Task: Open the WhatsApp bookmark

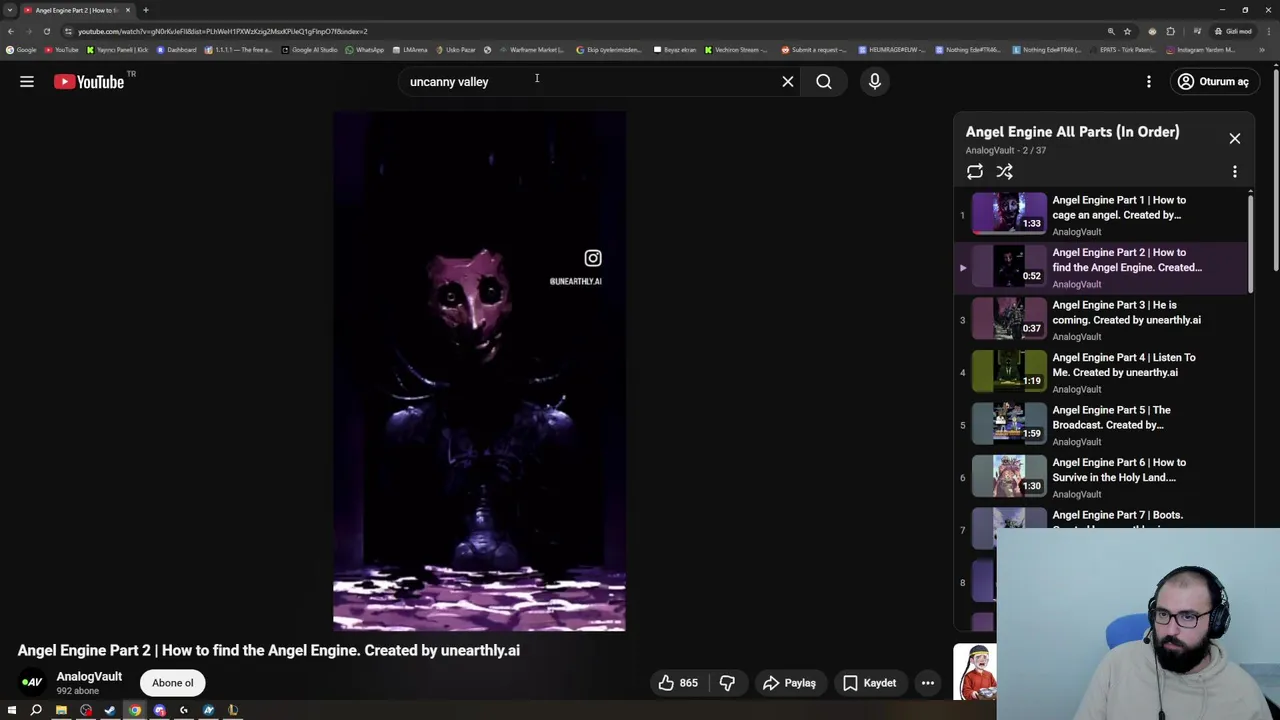Action: 365,50
